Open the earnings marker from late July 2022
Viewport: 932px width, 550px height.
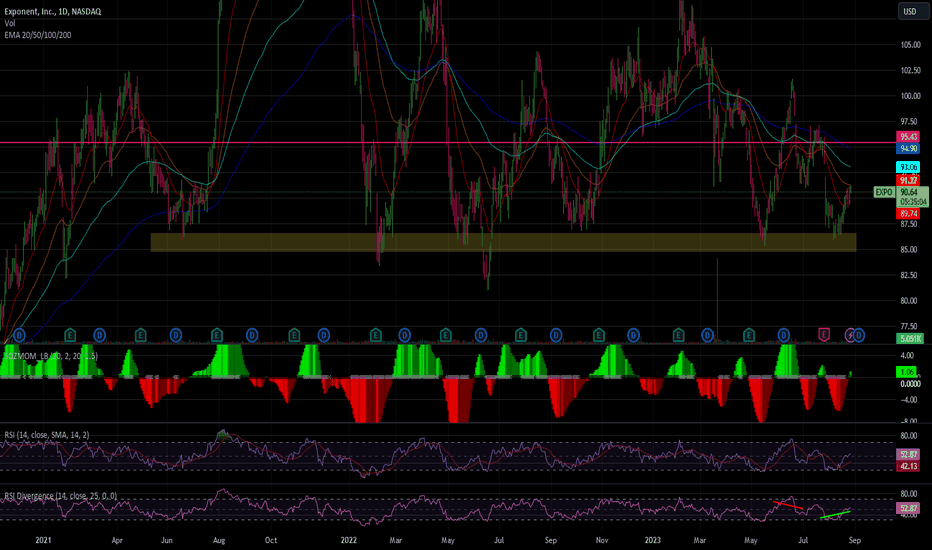pos(521,335)
